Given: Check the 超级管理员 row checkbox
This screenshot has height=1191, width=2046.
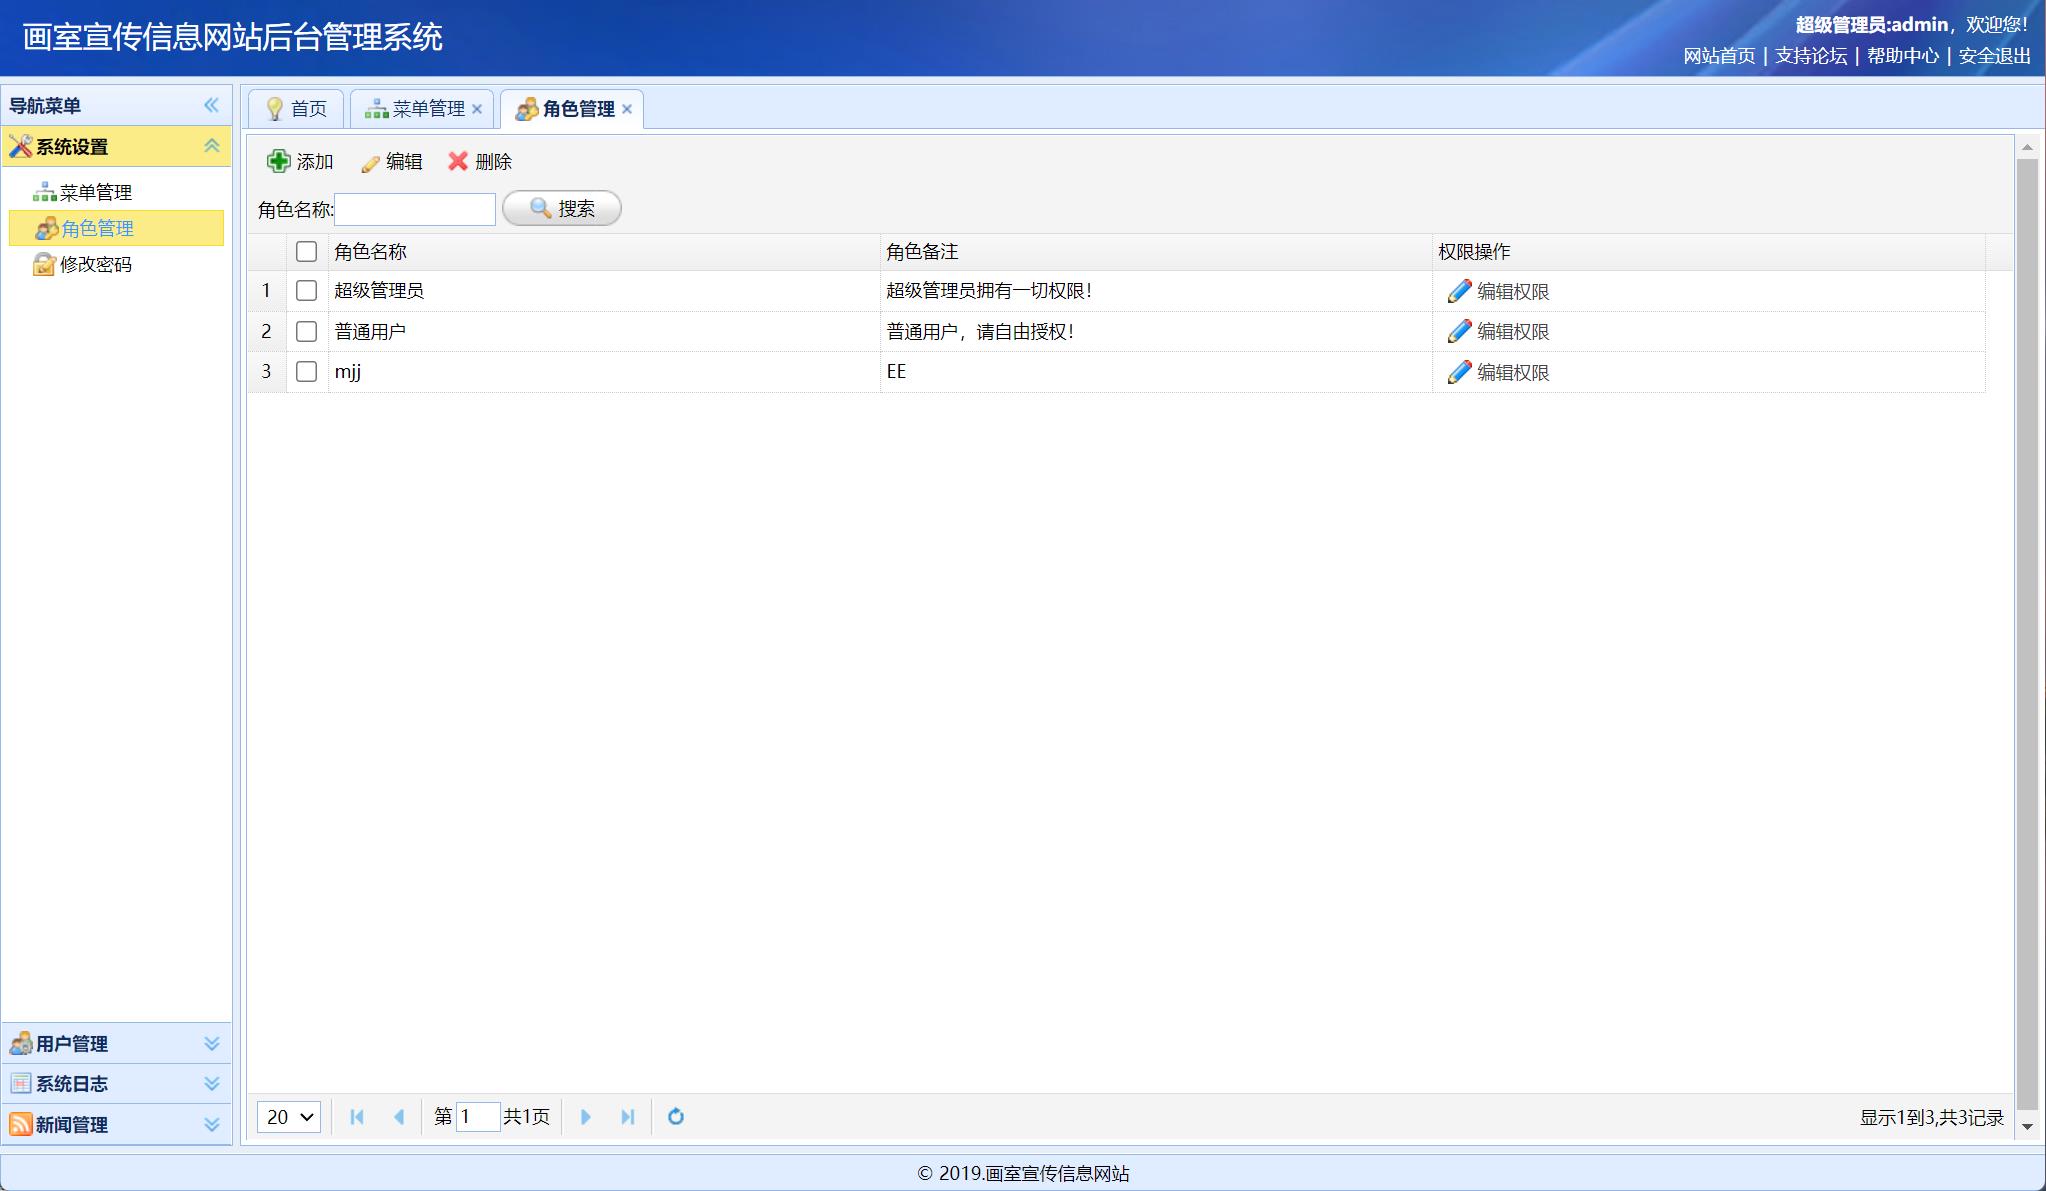Looking at the screenshot, I should [x=307, y=291].
